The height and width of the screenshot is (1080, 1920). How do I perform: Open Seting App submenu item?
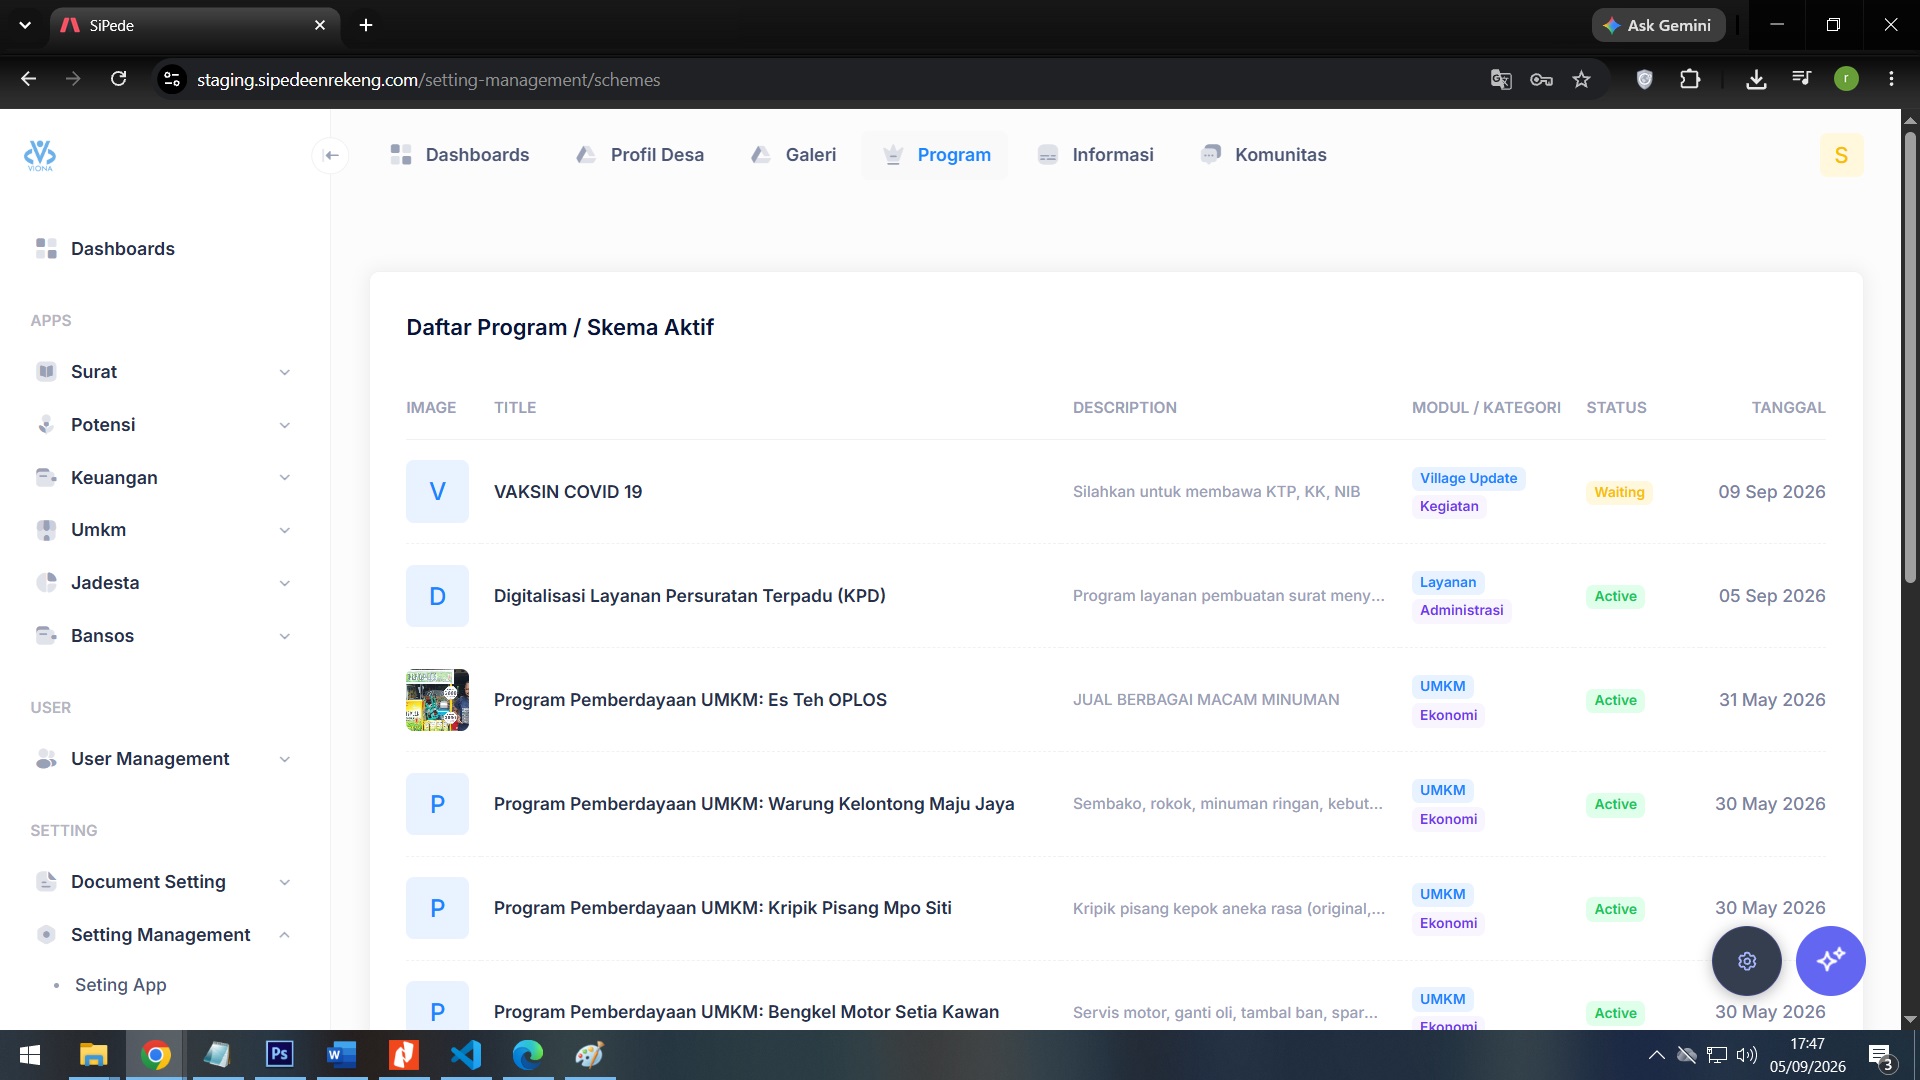click(x=121, y=985)
